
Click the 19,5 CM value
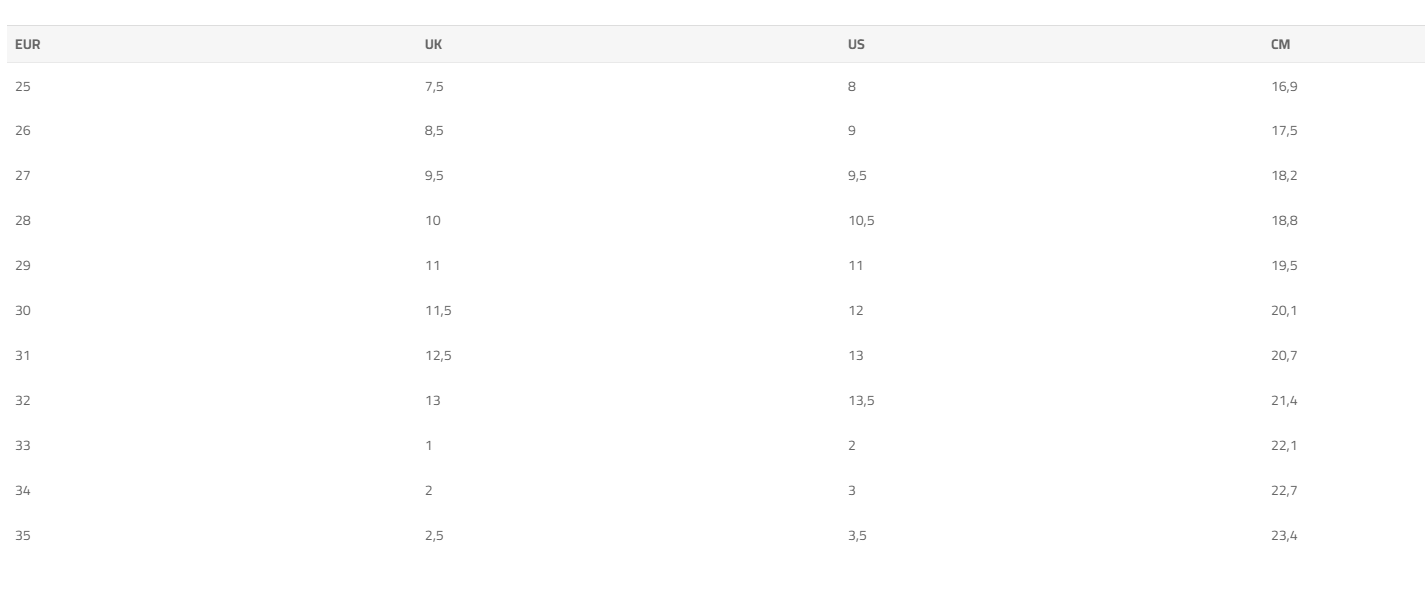point(1284,266)
